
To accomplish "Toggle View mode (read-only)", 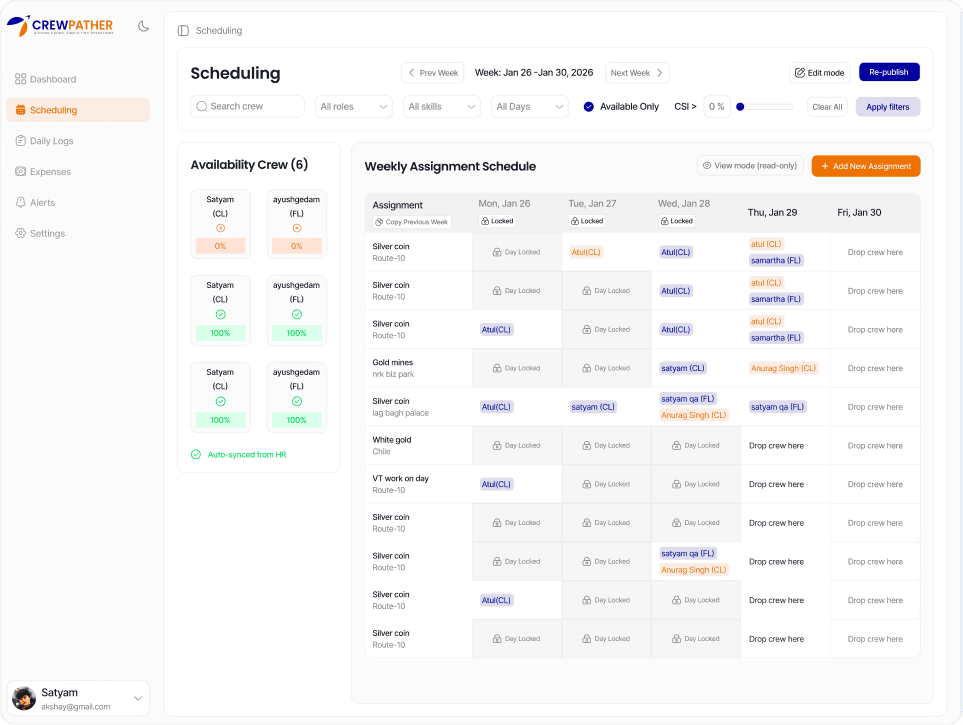I will [750, 166].
